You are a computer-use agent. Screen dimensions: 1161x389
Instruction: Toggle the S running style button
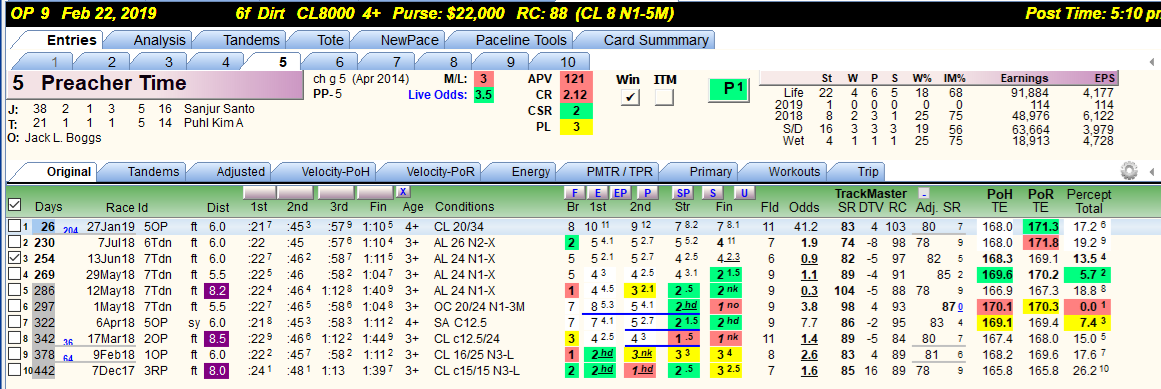pos(712,192)
